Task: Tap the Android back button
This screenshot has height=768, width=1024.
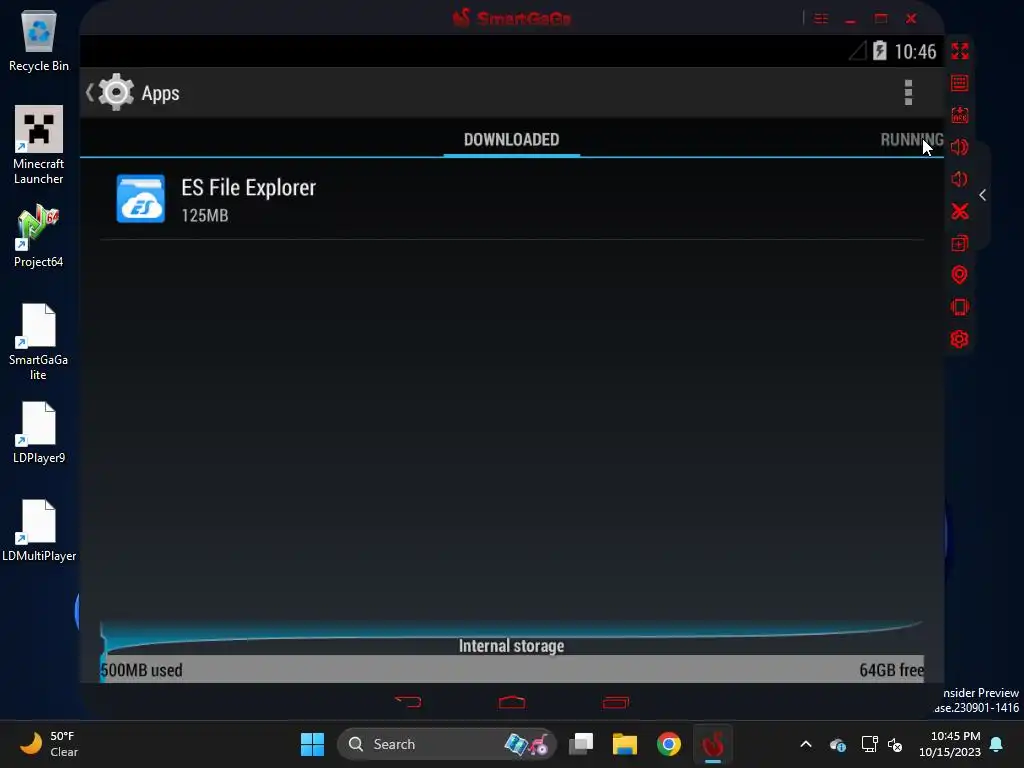Action: pos(409,702)
